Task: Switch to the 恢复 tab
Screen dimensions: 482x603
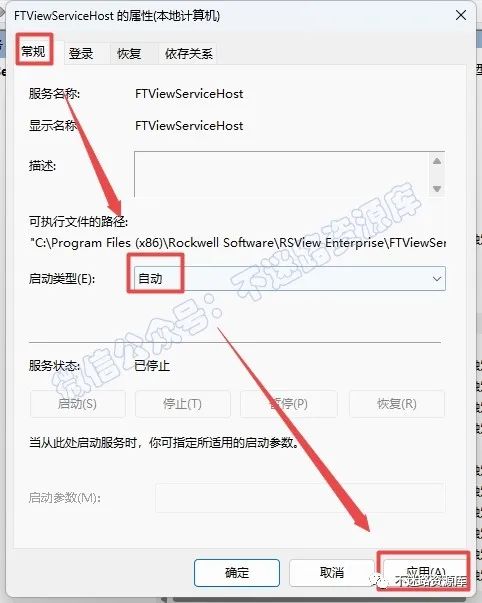Action: [129, 53]
